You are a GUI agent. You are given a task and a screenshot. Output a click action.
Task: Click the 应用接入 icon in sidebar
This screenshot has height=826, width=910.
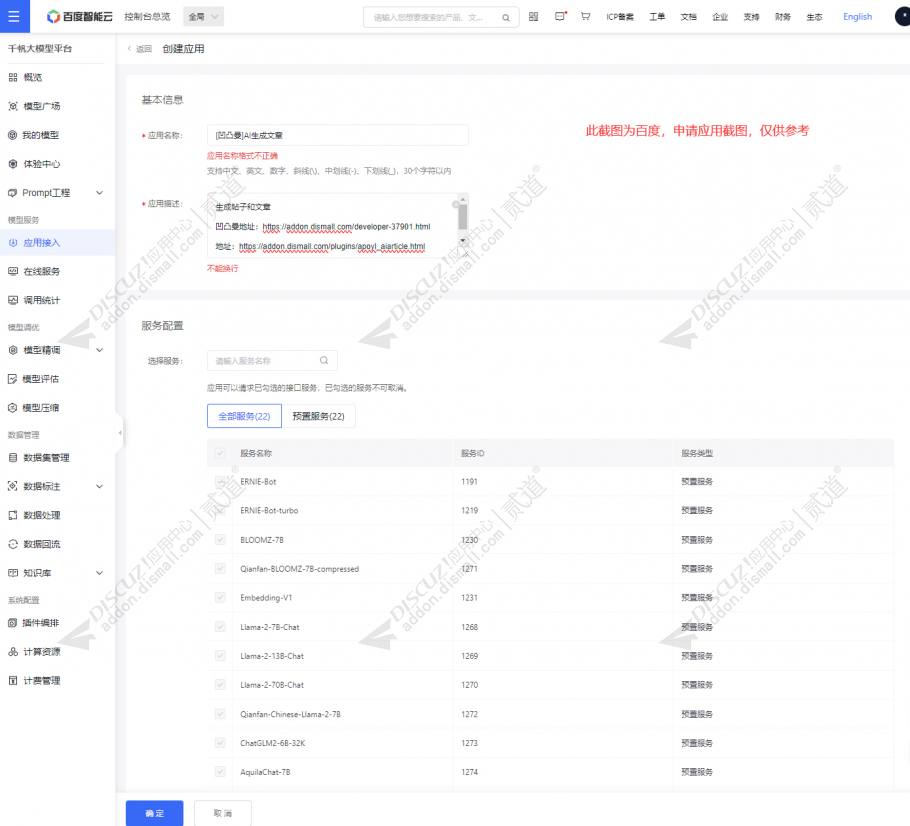pos(13,243)
